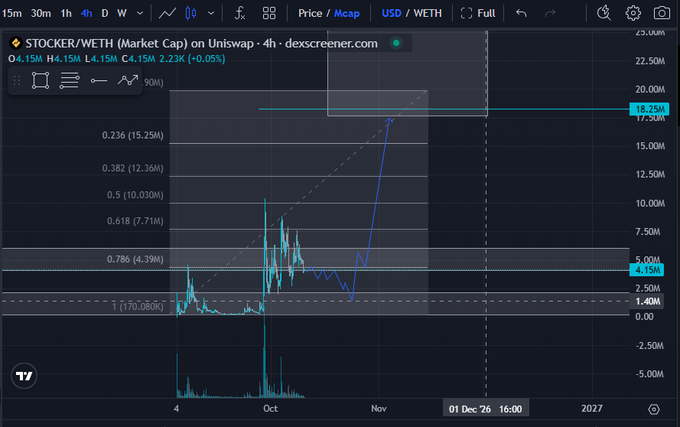Click the 01 Dec '26 16:00 date label

click(485, 409)
